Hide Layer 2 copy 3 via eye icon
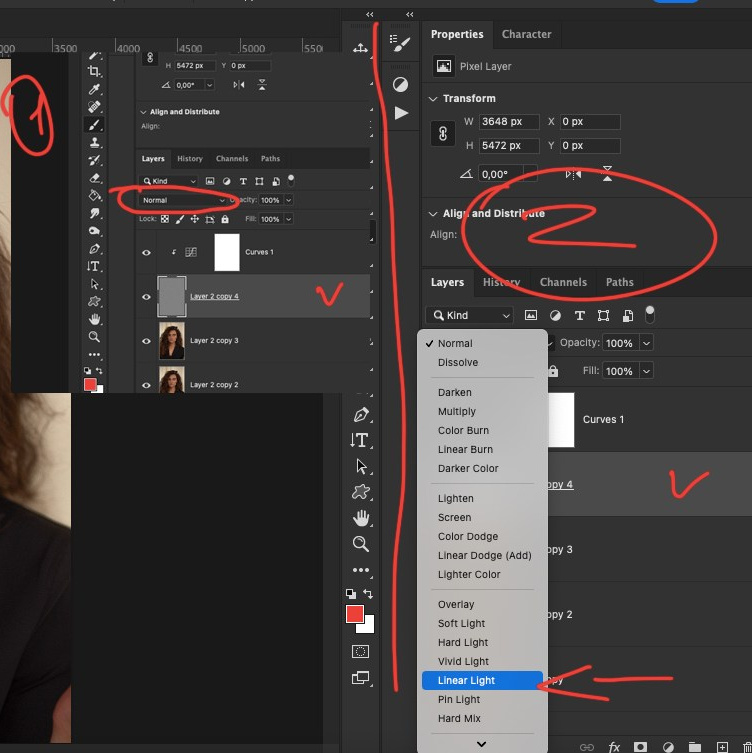This screenshot has height=753, width=752. coord(146,341)
